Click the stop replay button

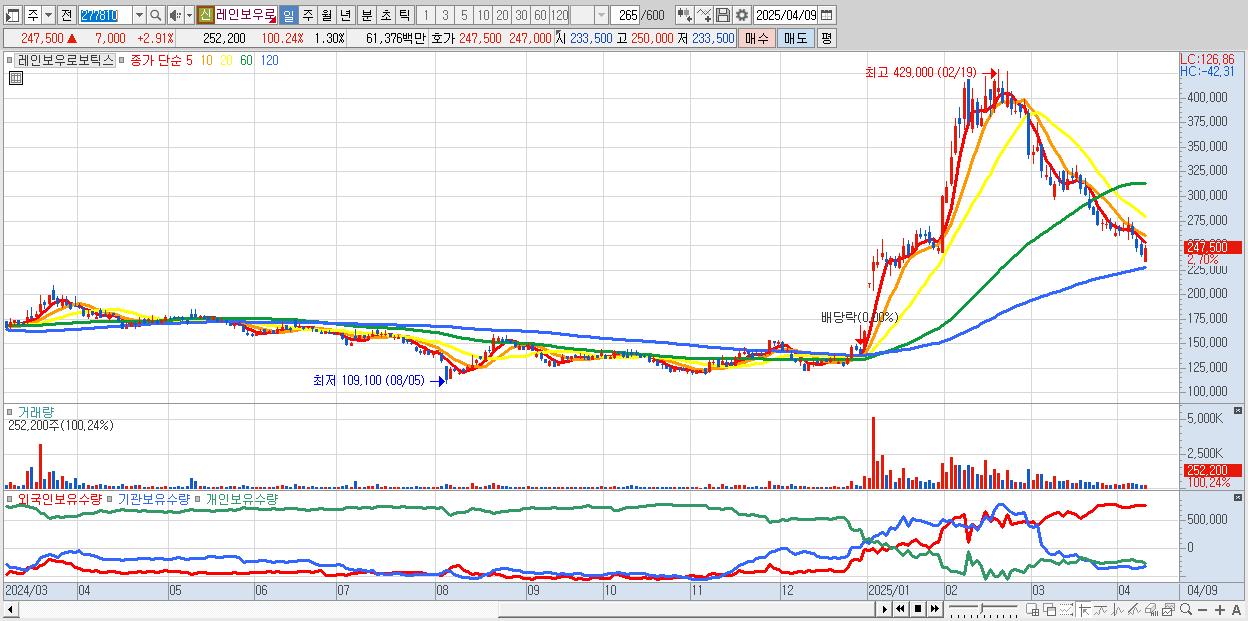pos(917,609)
